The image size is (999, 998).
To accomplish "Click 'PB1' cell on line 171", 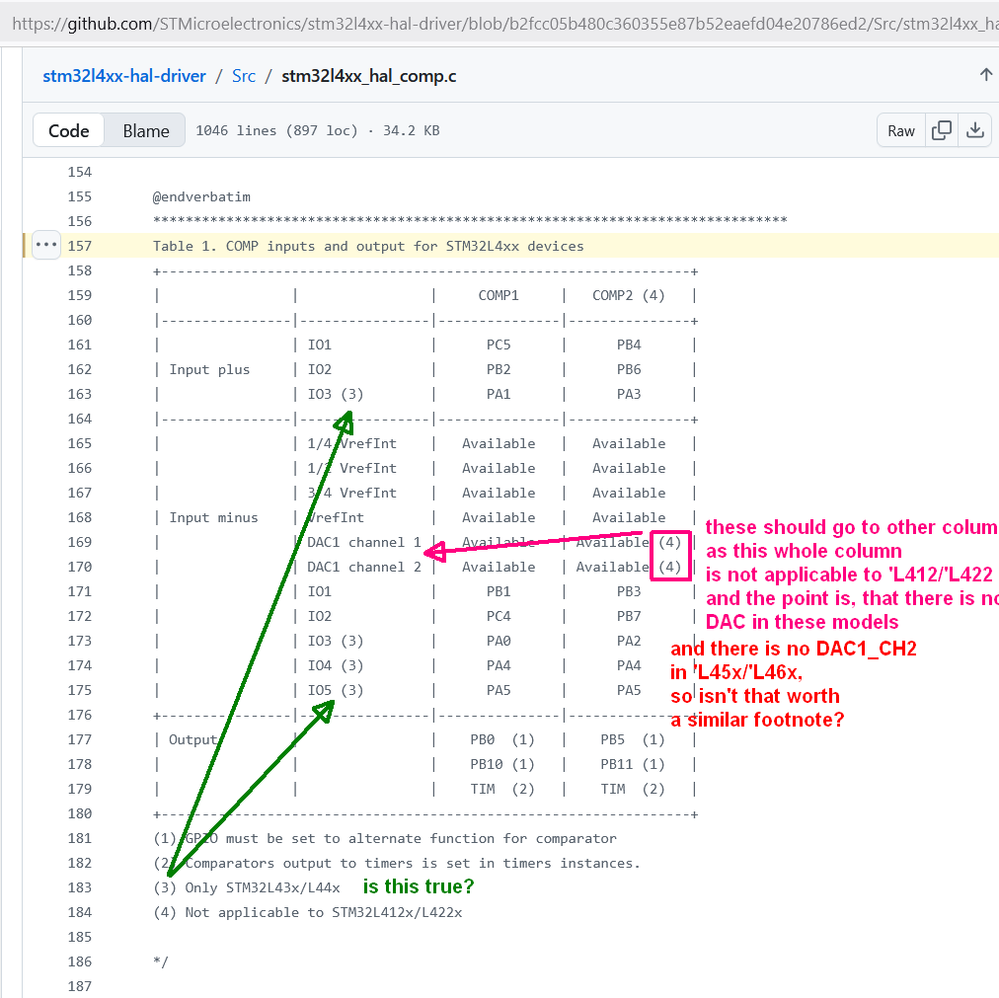I will (x=498, y=591).
